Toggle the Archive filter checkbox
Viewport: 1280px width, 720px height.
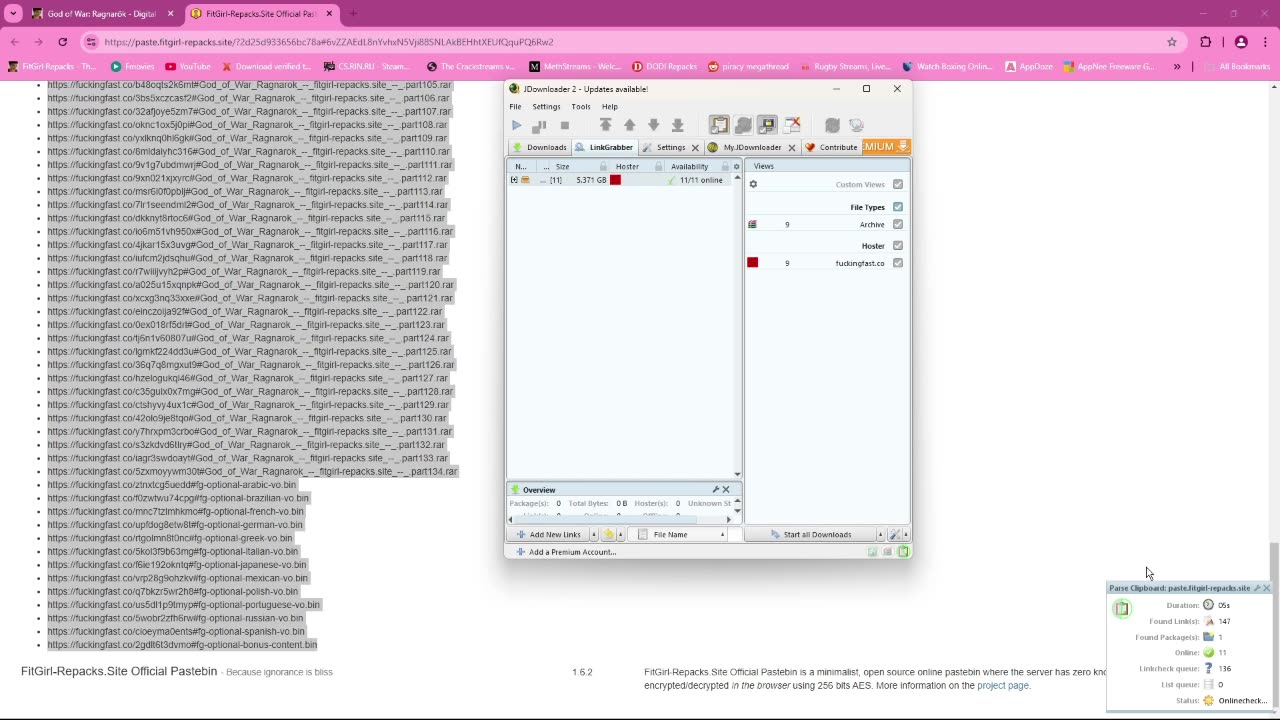pyautogui.click(x=898, y=224)
